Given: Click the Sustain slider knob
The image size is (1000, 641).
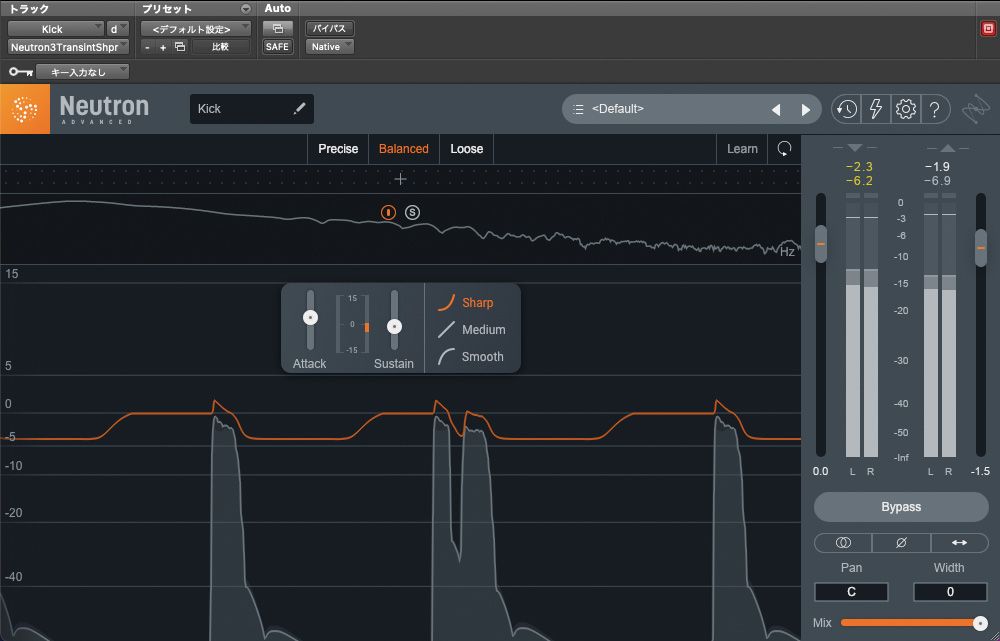Looking at the screenshot, I should tap(395, 327).
